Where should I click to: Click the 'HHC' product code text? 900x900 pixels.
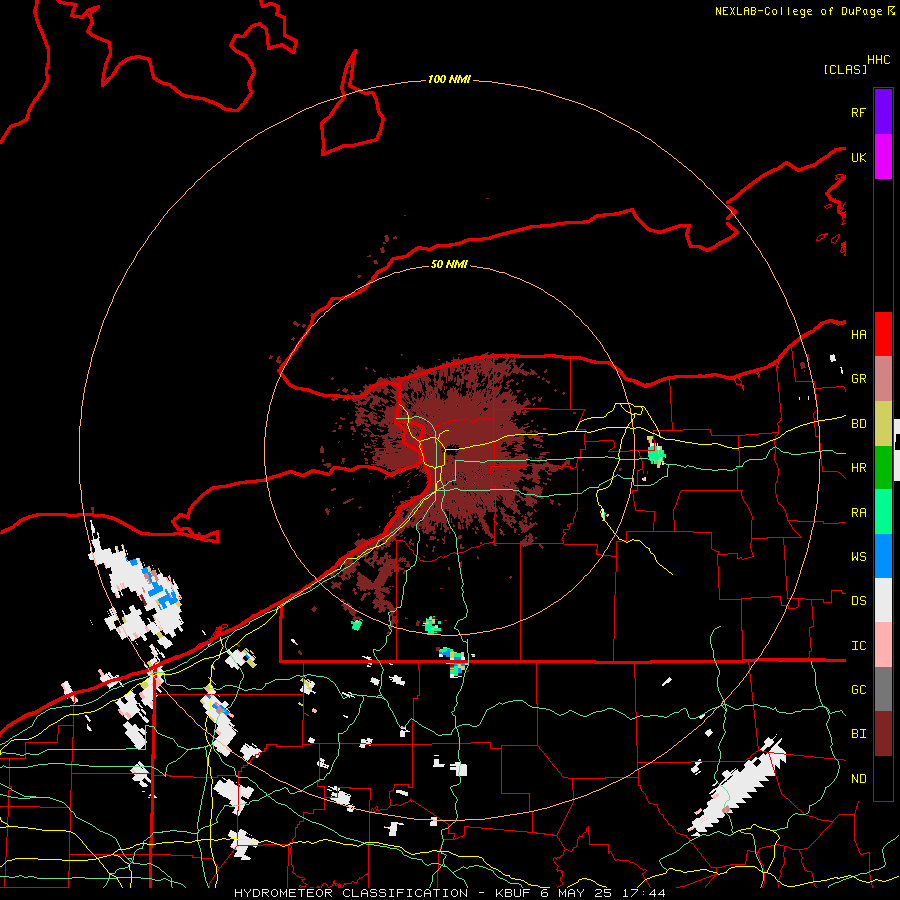(x=878, y=60)
